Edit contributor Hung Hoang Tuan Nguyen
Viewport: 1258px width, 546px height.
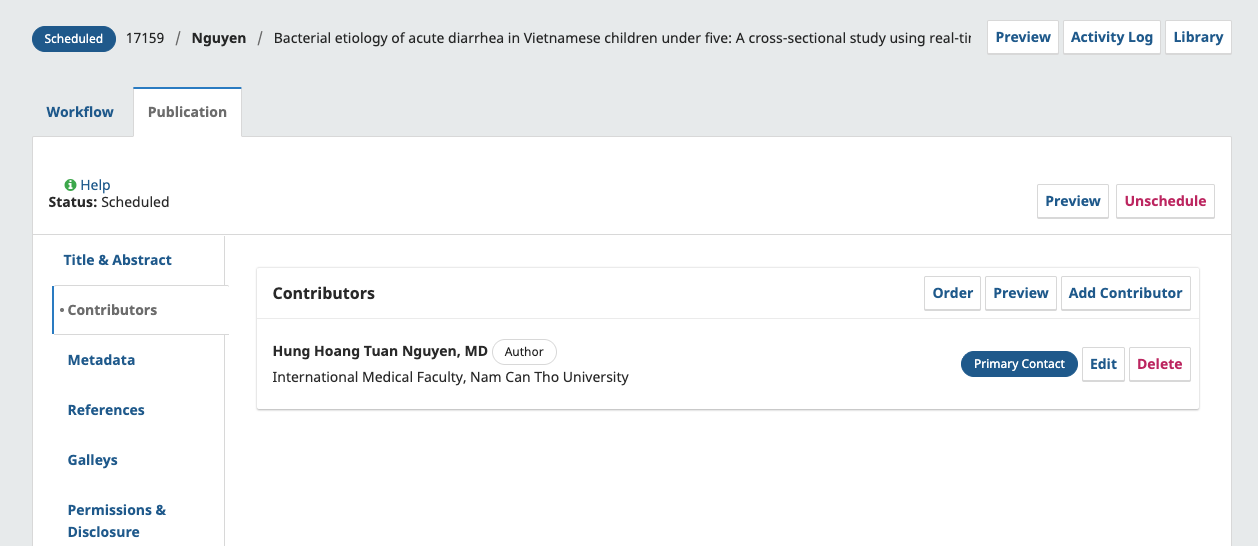pyautogui.click(x=1103, y=364)
